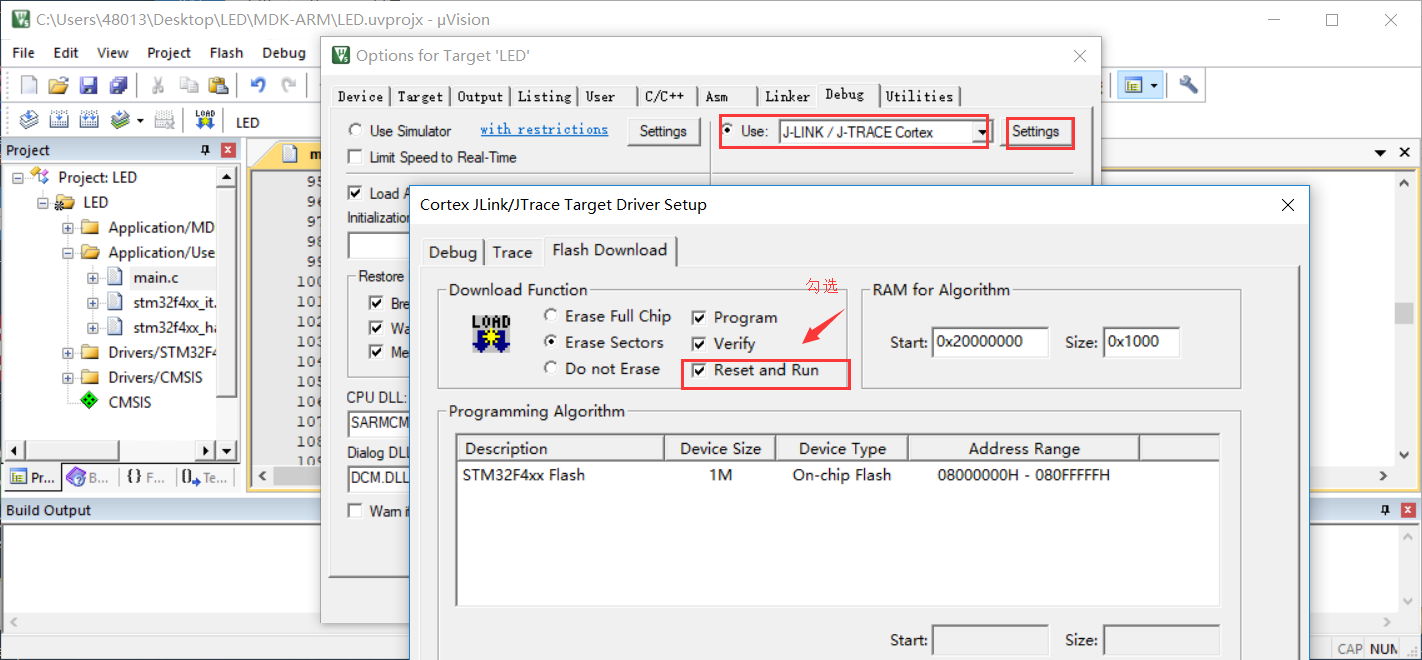
Task: Save the current file via the floppy icon
Action: [x=89, y=86]
